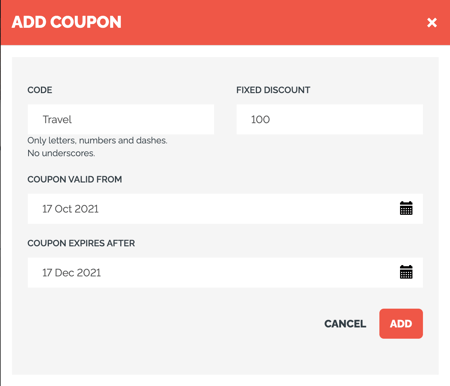Click the '17 Oct 2021' date text

click(70, 209)
